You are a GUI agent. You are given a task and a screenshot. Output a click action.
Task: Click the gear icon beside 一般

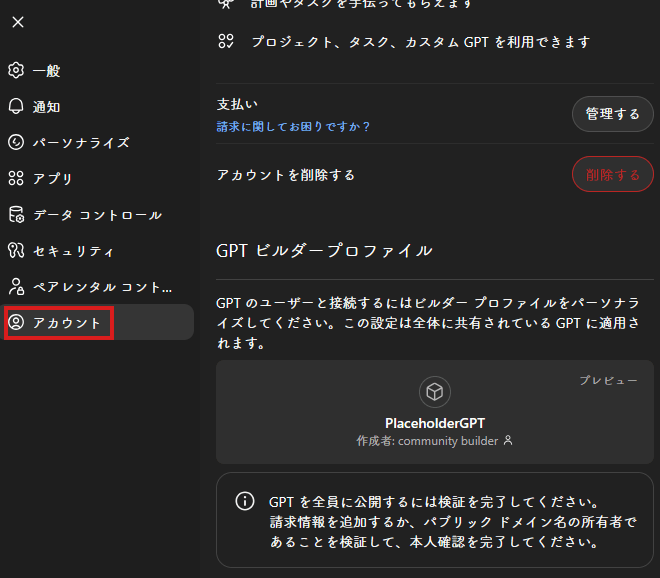(x=16, y=71)
